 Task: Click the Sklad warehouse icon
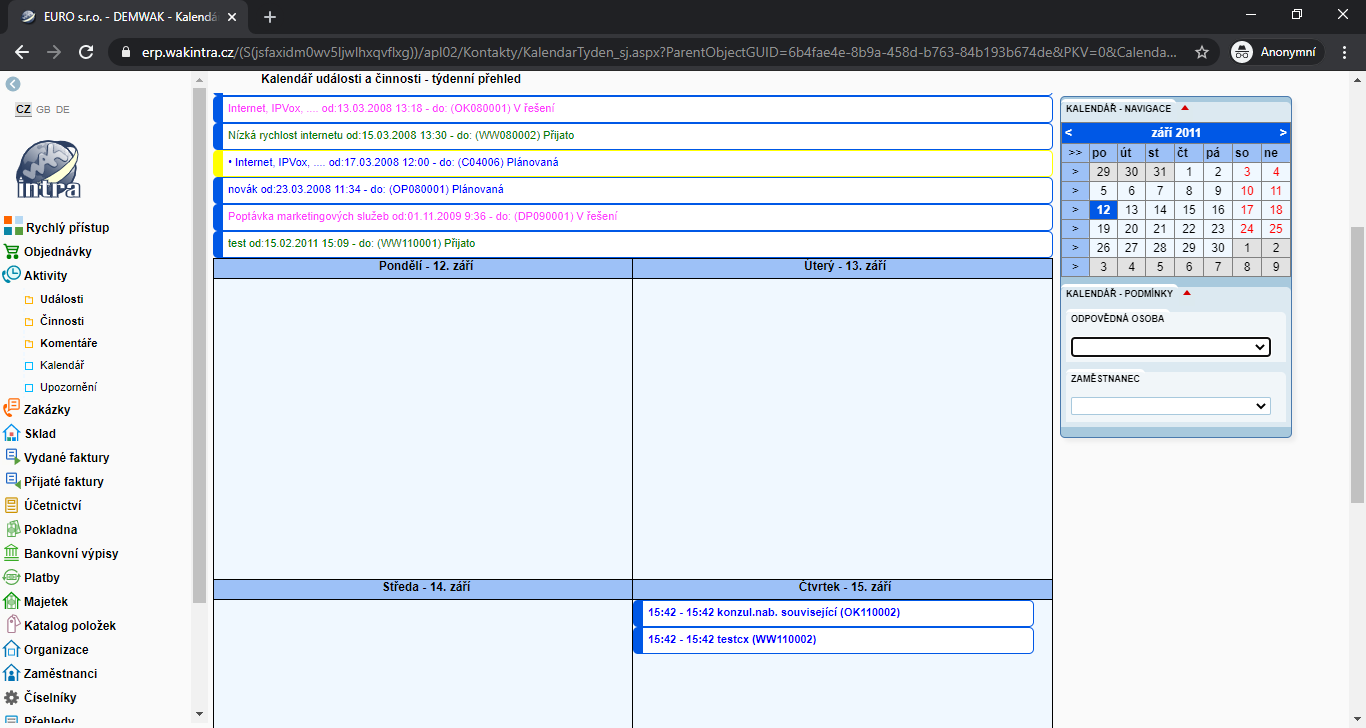[x=12, y=433]
